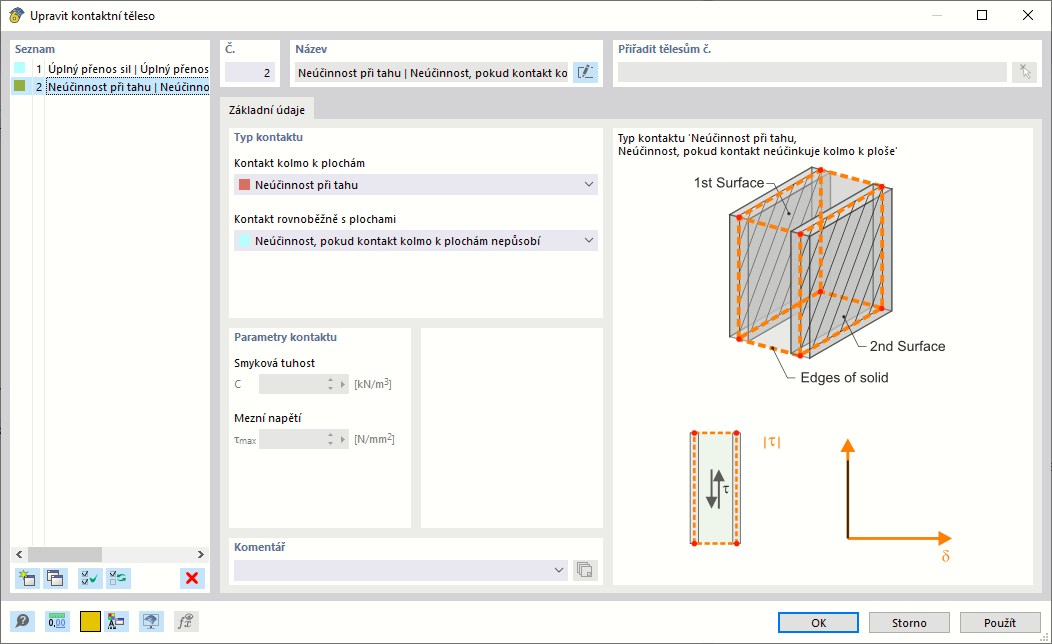This screenshot has height=644, width=1052.
Task: Delete the selected item with red X
Action: click(192, 577)
